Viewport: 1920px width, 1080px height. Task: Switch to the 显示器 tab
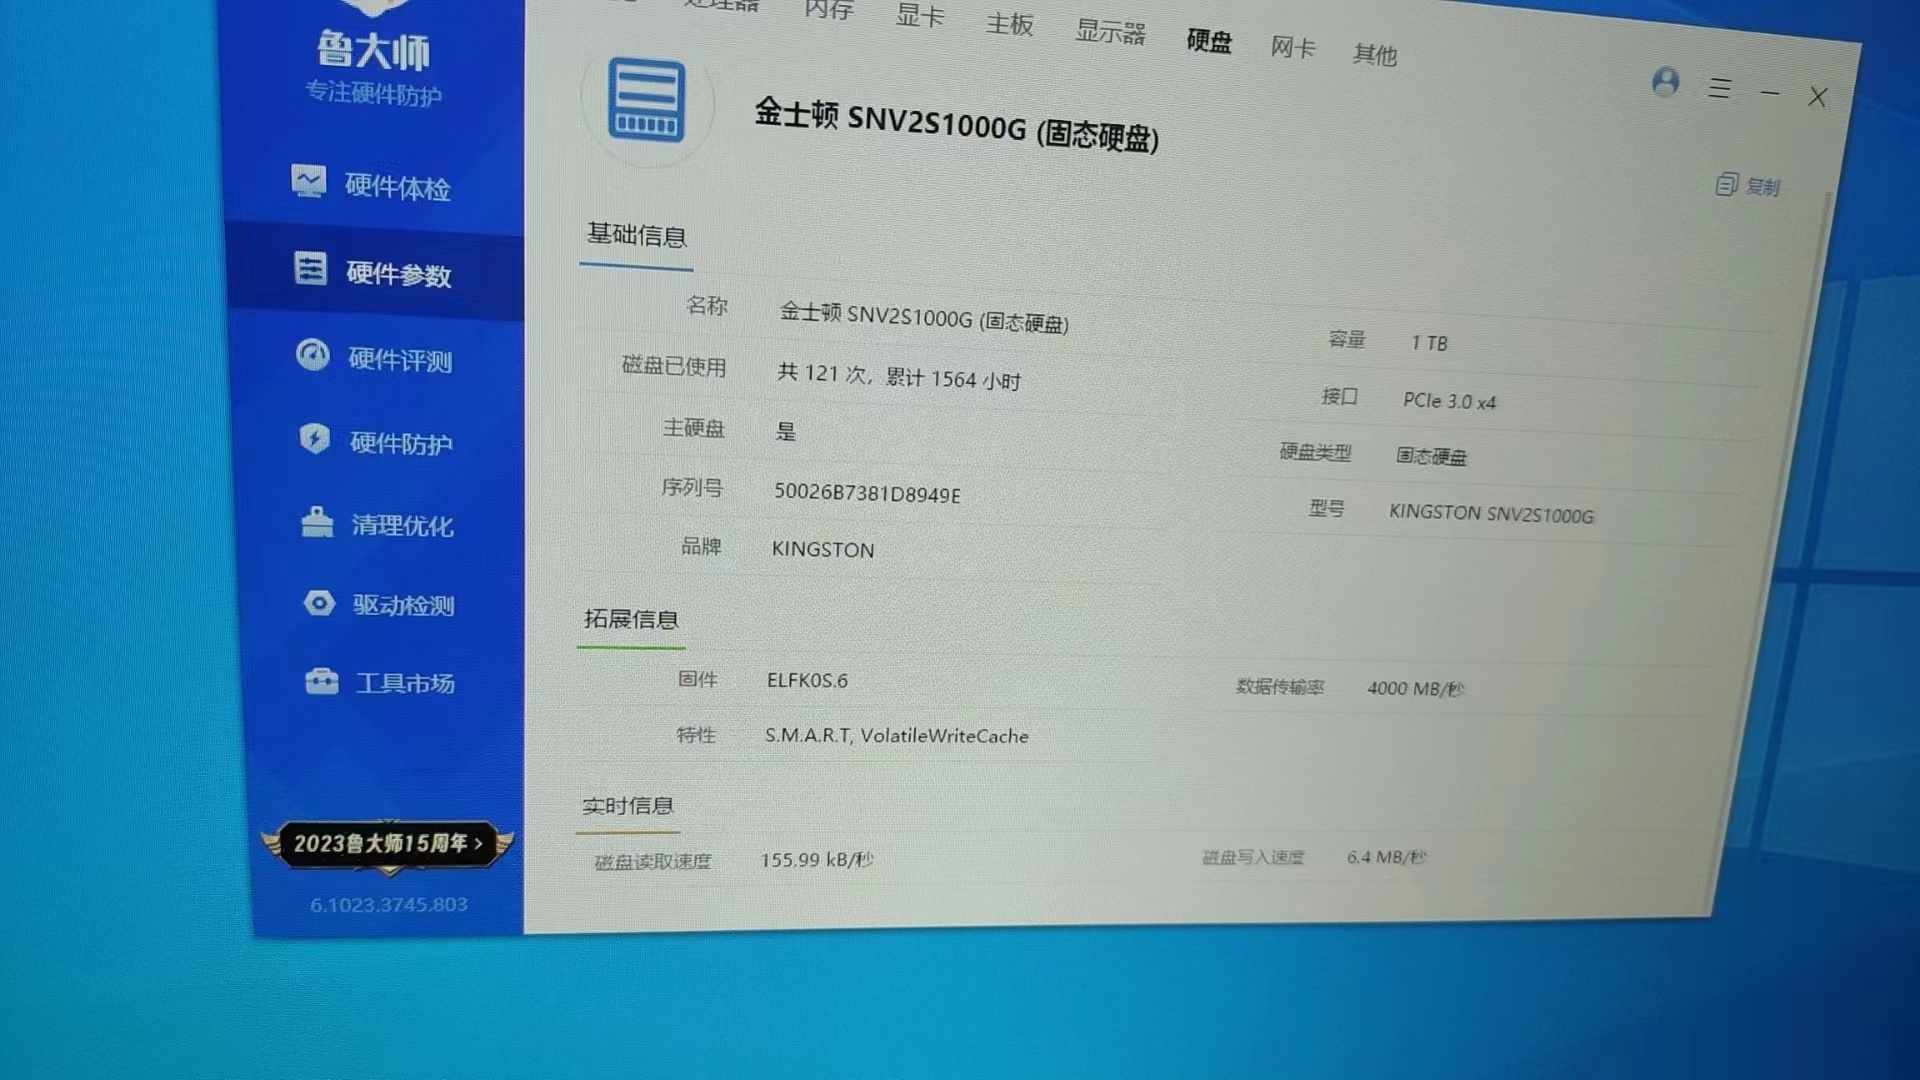pos(1109,32)
